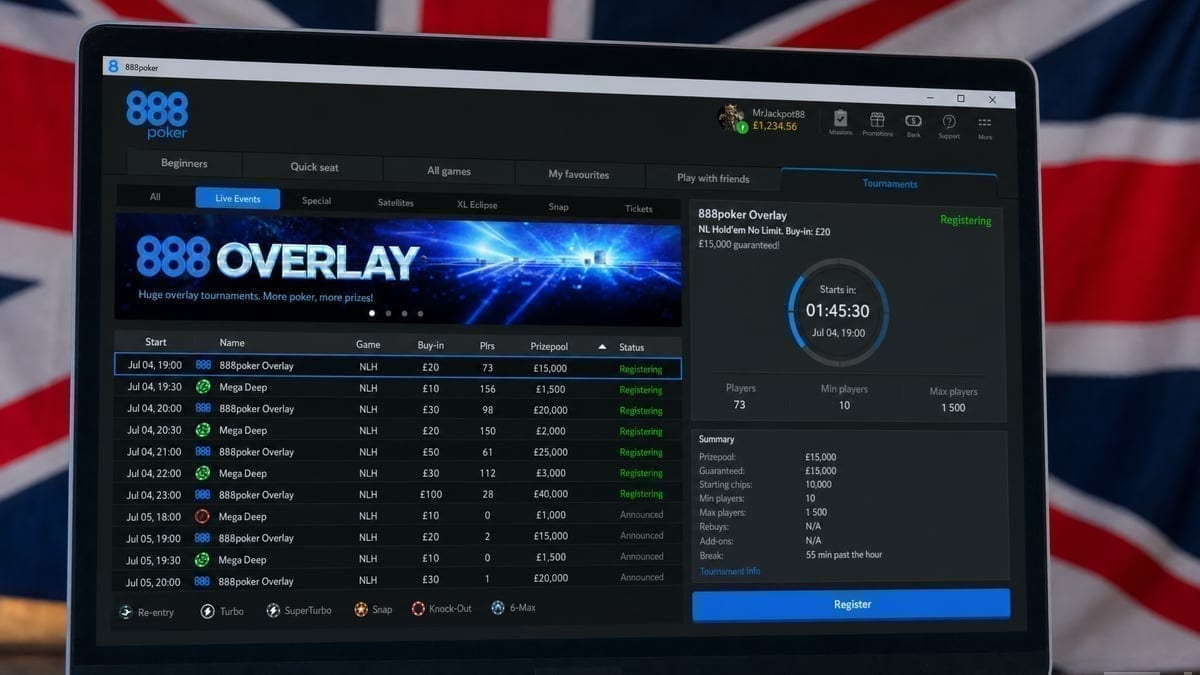This screenshot has width=1200, height=675.
Task: Click the 888 icon on Jul 04, 23:00 row
Action: [203, 495]
